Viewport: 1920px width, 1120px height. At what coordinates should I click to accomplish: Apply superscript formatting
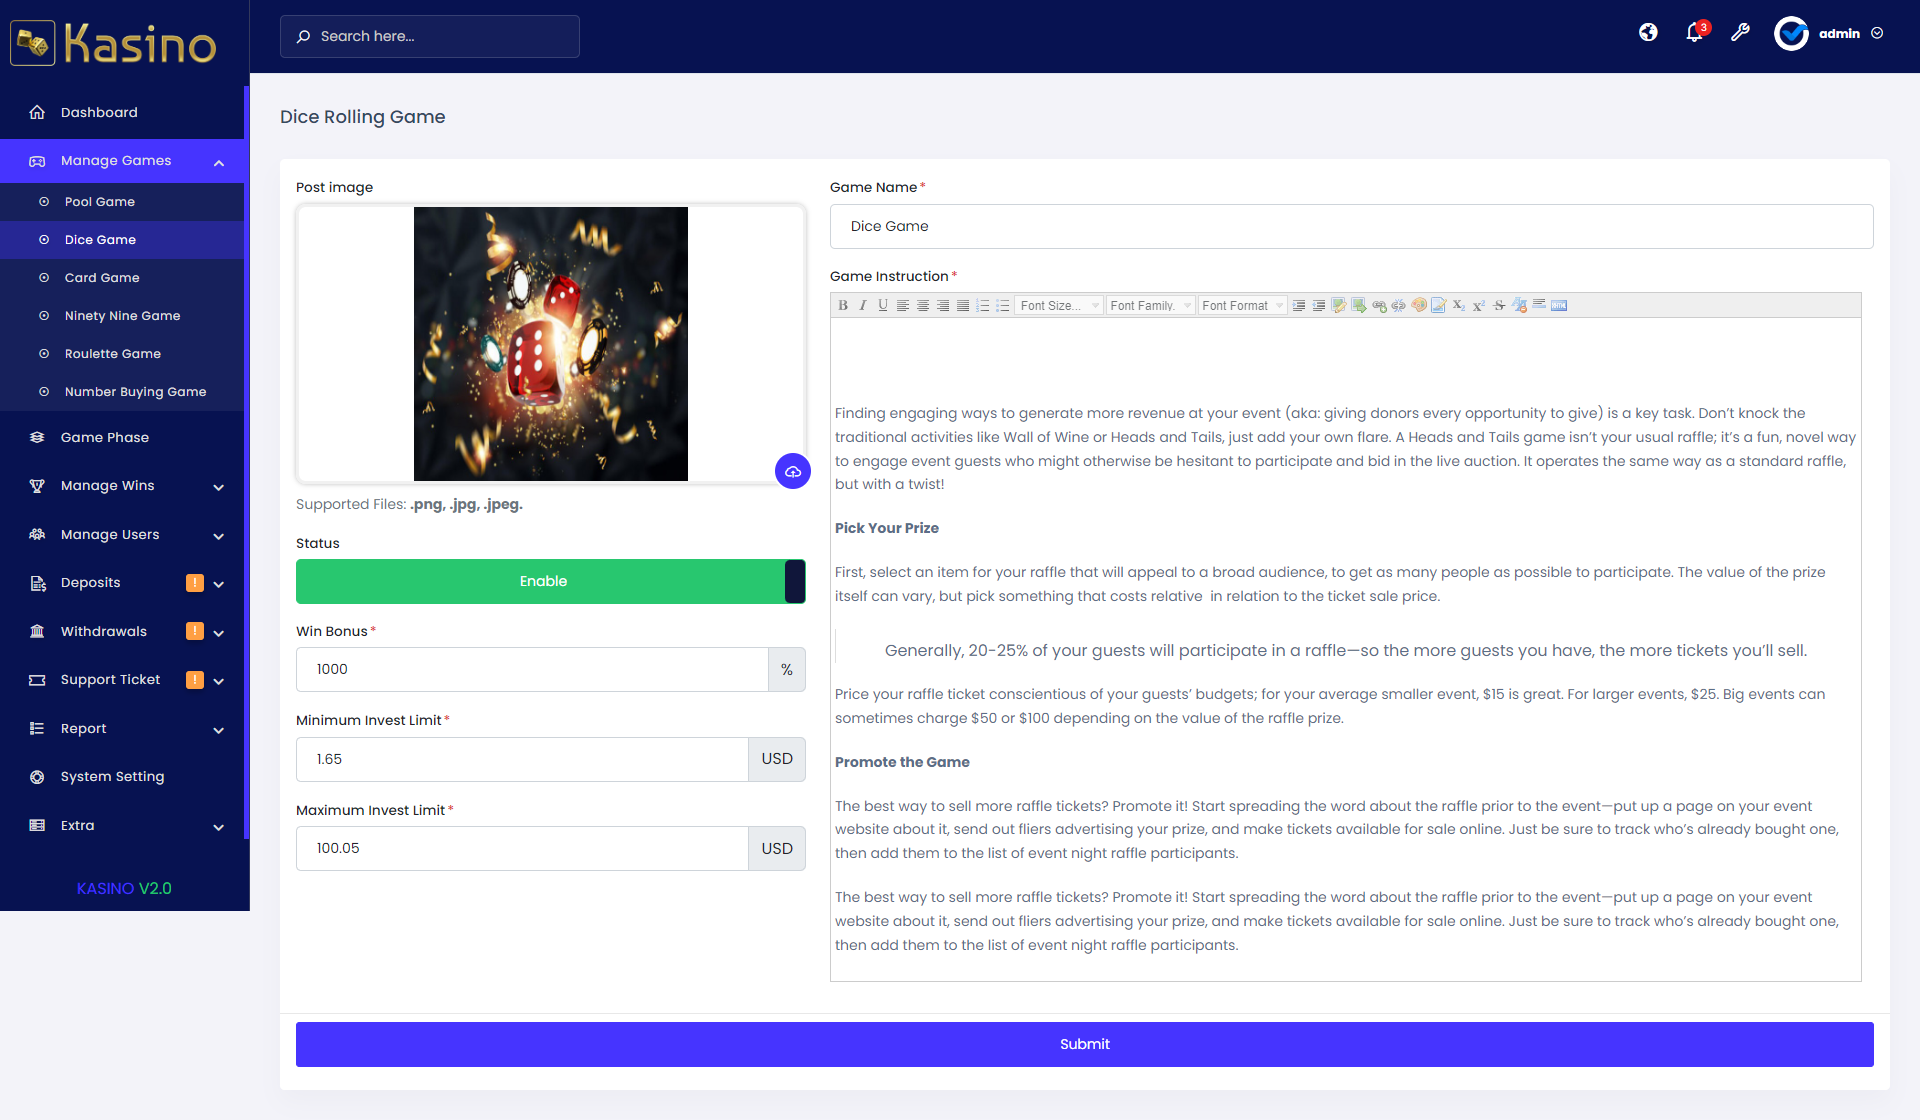click(1479, 305)
